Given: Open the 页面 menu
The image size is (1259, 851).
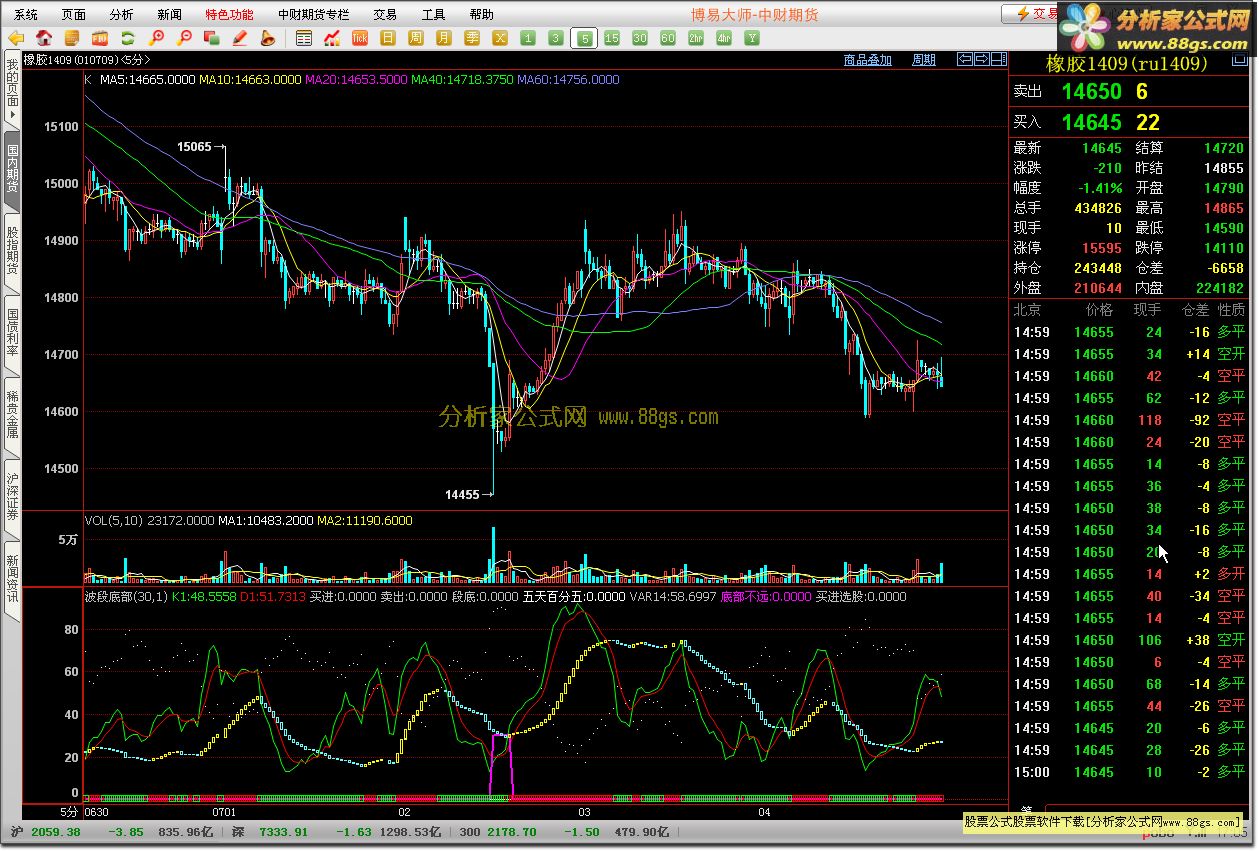Looking at the screenshot, I should pyautogui.click(x=74, y=14).
